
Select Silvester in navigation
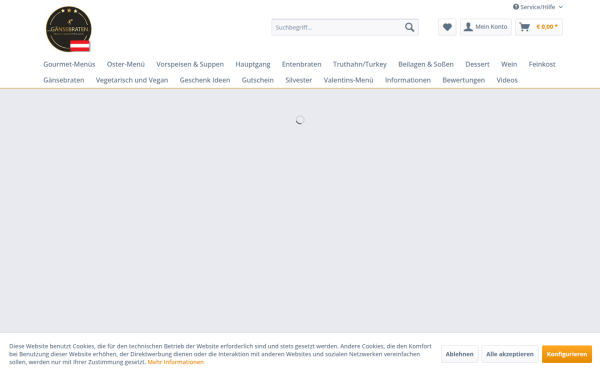(298, 80)
